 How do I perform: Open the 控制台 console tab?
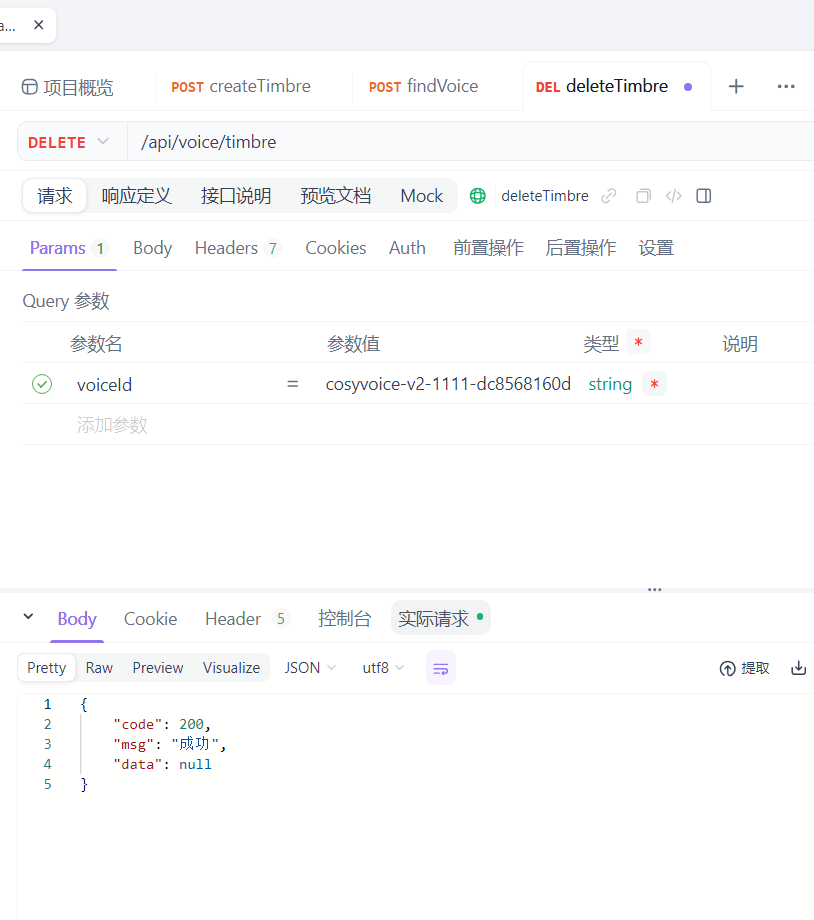coord(344,618)
